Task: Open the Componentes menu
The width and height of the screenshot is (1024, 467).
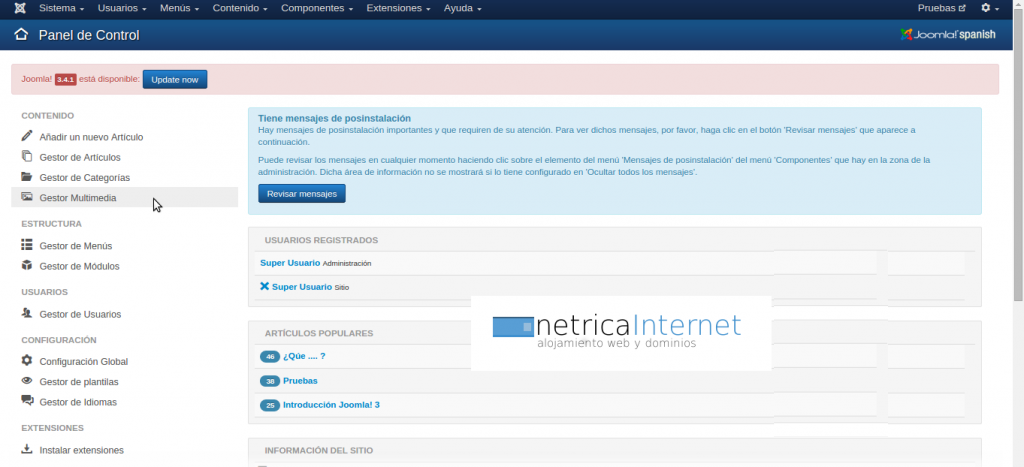Action: point(317,8)
